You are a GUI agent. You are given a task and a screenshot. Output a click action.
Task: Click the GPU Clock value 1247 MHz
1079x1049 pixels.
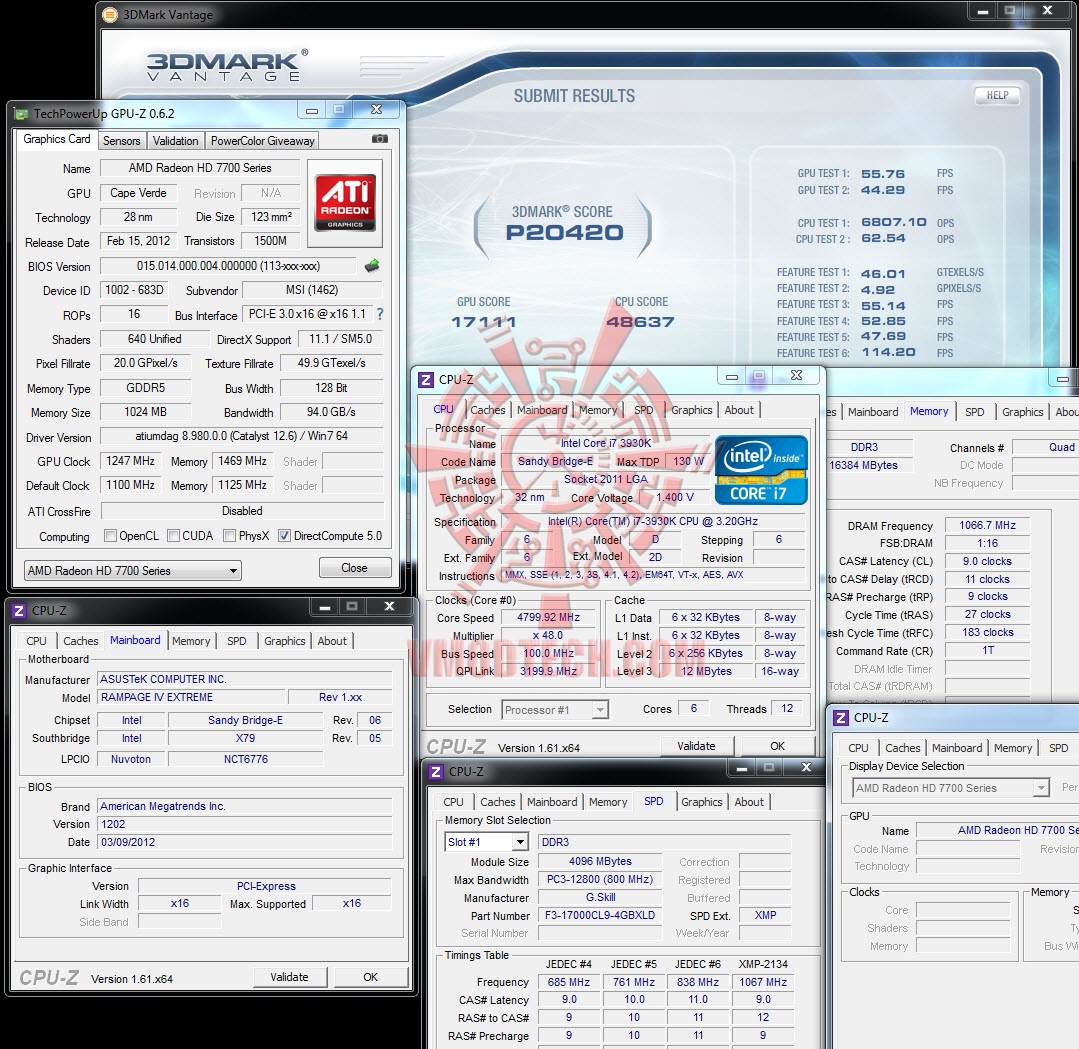(x=130, y=461)
